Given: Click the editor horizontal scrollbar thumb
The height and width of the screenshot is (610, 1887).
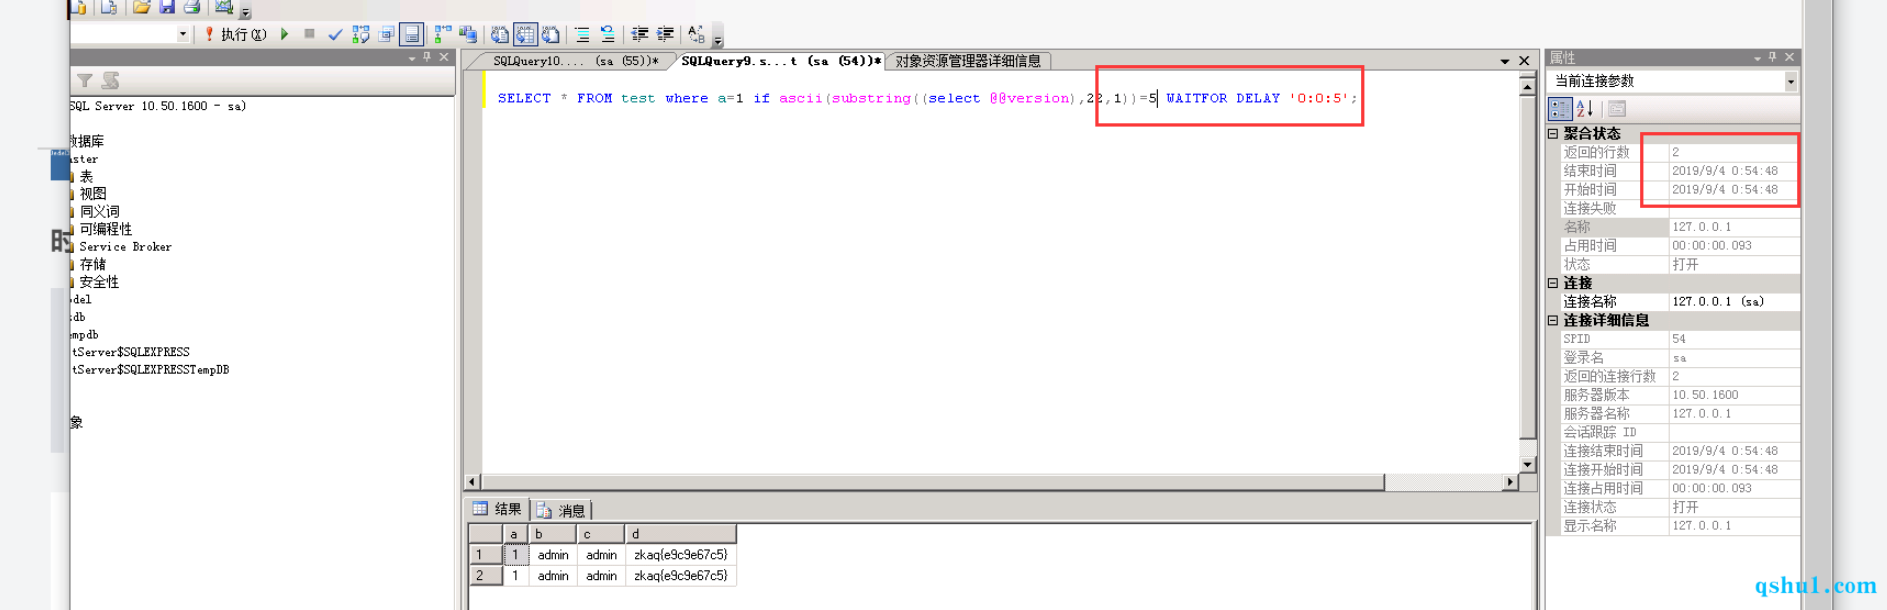Looking at the screenshot, I should [932, 482].
